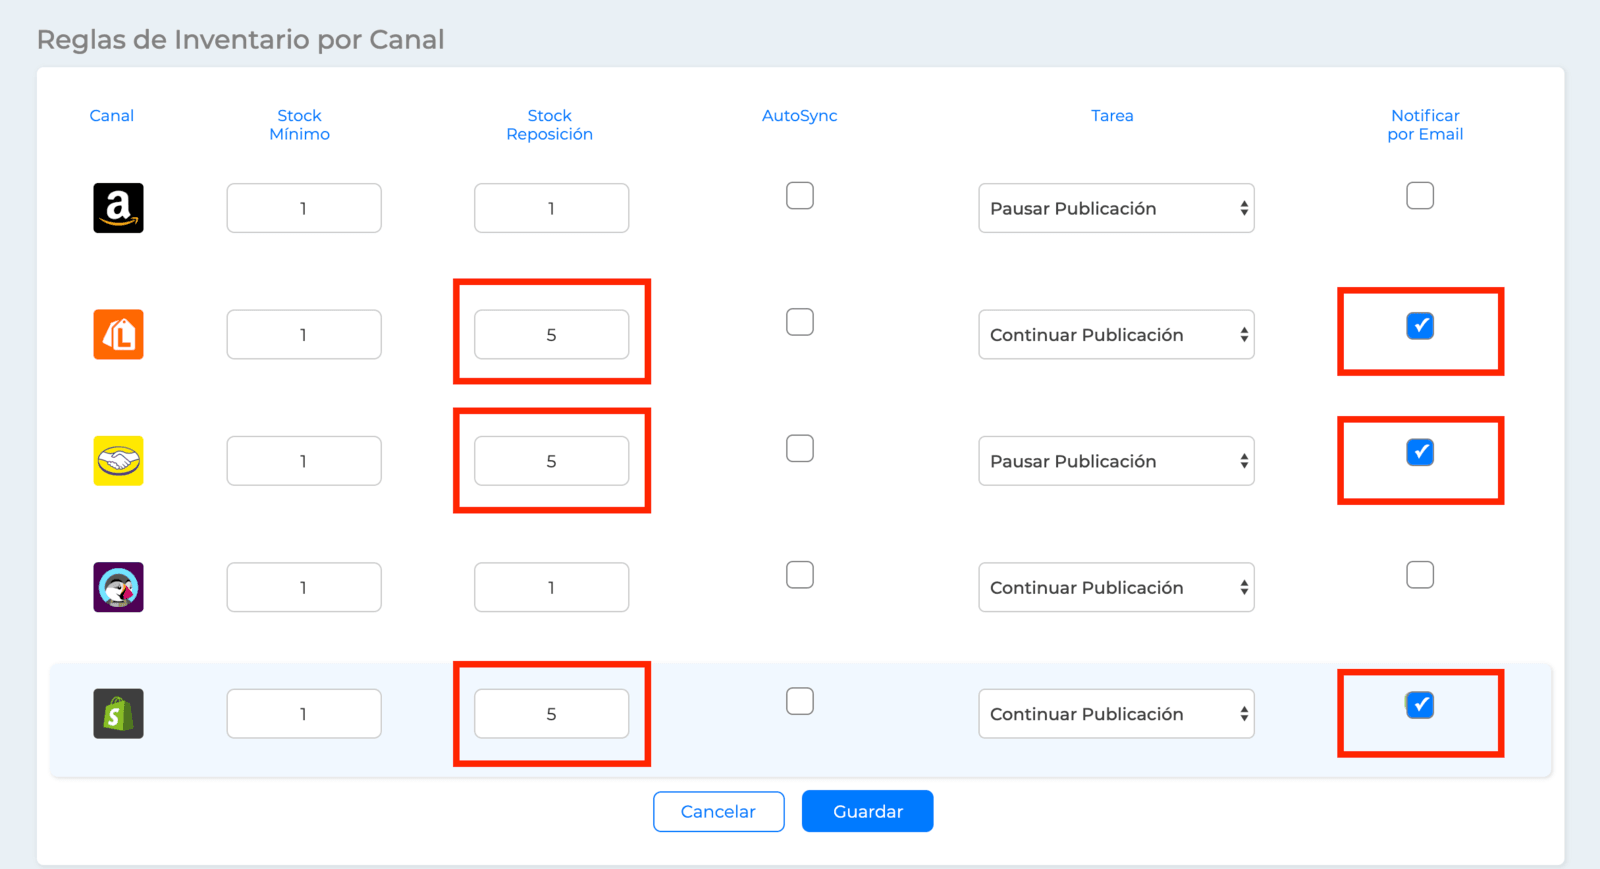The height and width of the screenshot is (869, 1600).
Task: Click Linio's Stock Mínimo input
Action: pos(304,334)
